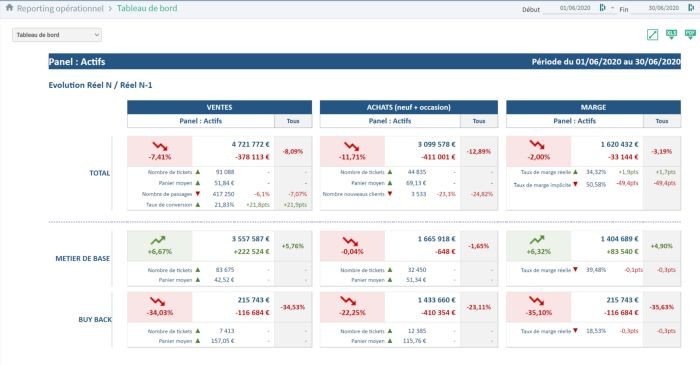Select the Tous tab under VENTES

coord(293,121)
